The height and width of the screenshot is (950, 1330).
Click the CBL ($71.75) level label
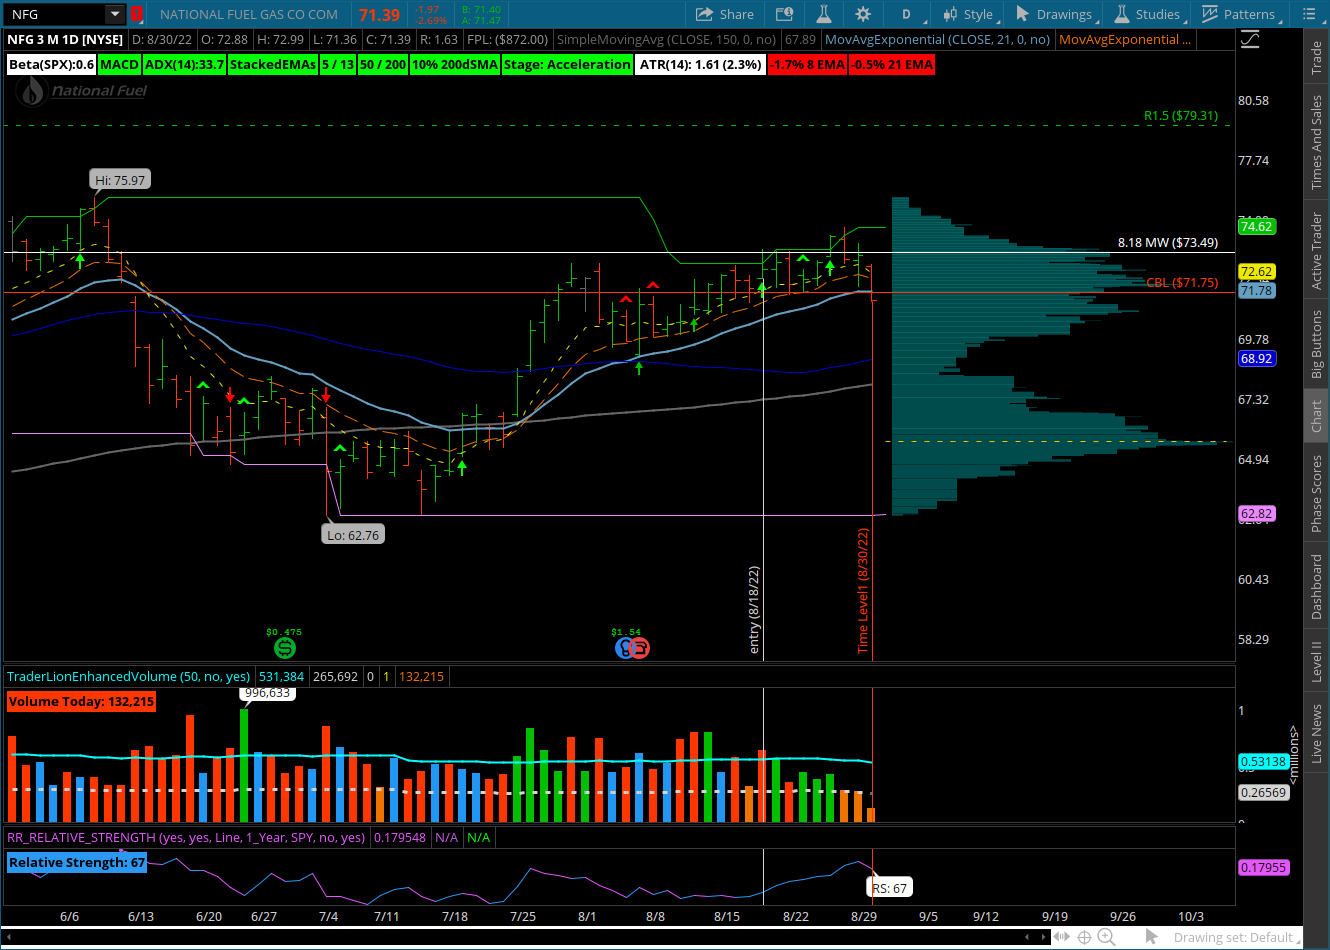pos(1182,282)
